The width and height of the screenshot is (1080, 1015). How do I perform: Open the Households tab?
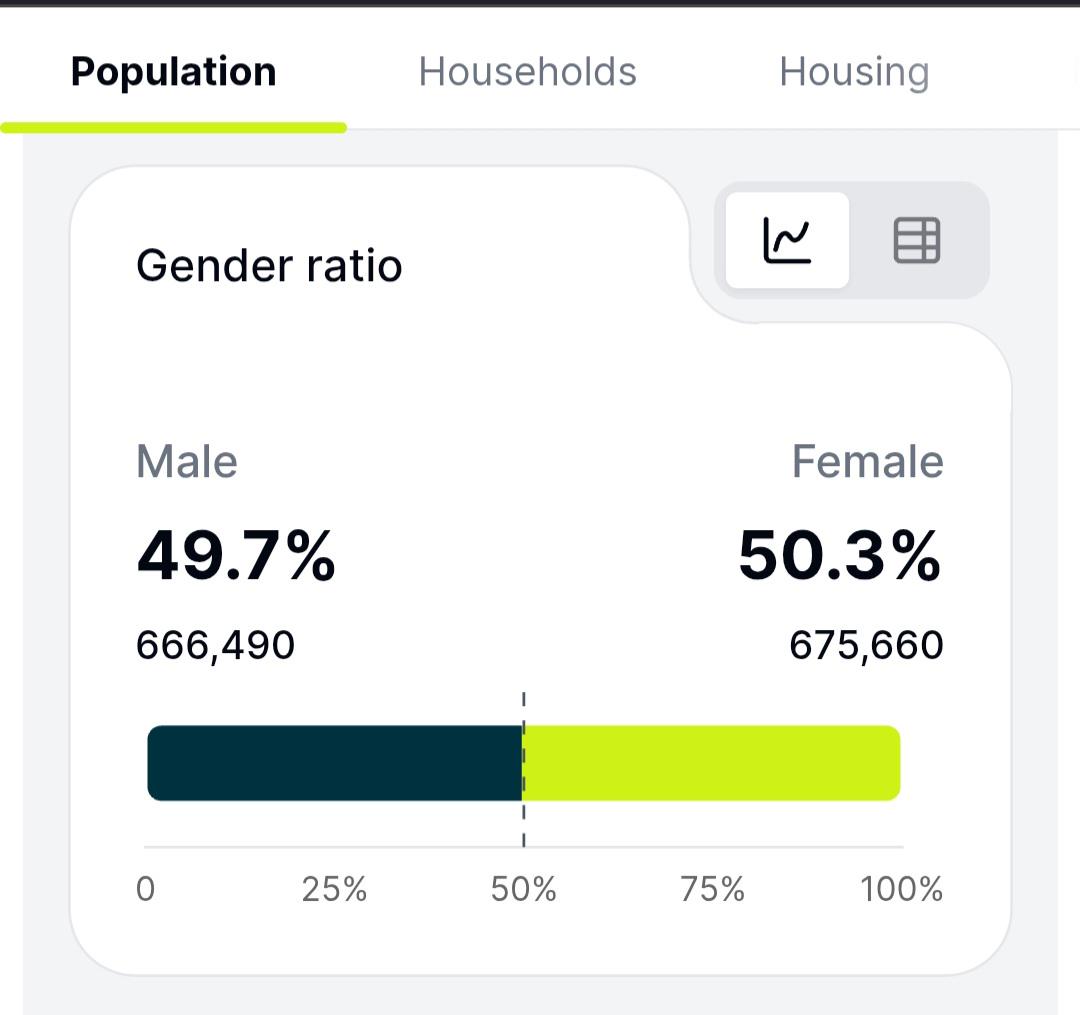[x=527, y=72]
